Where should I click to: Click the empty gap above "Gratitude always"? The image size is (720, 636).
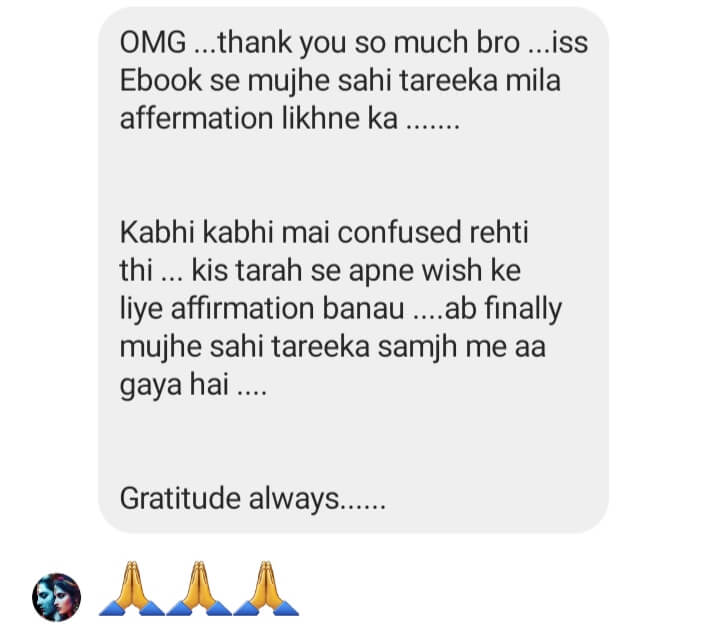[x=354, y=442]
